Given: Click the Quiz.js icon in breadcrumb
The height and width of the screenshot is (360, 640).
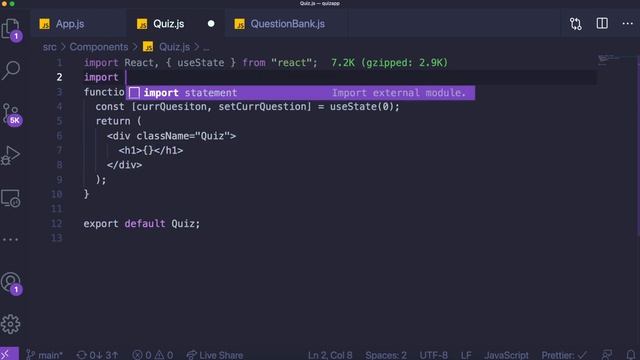Looking at the screenshot, I should tap(148, 47).
